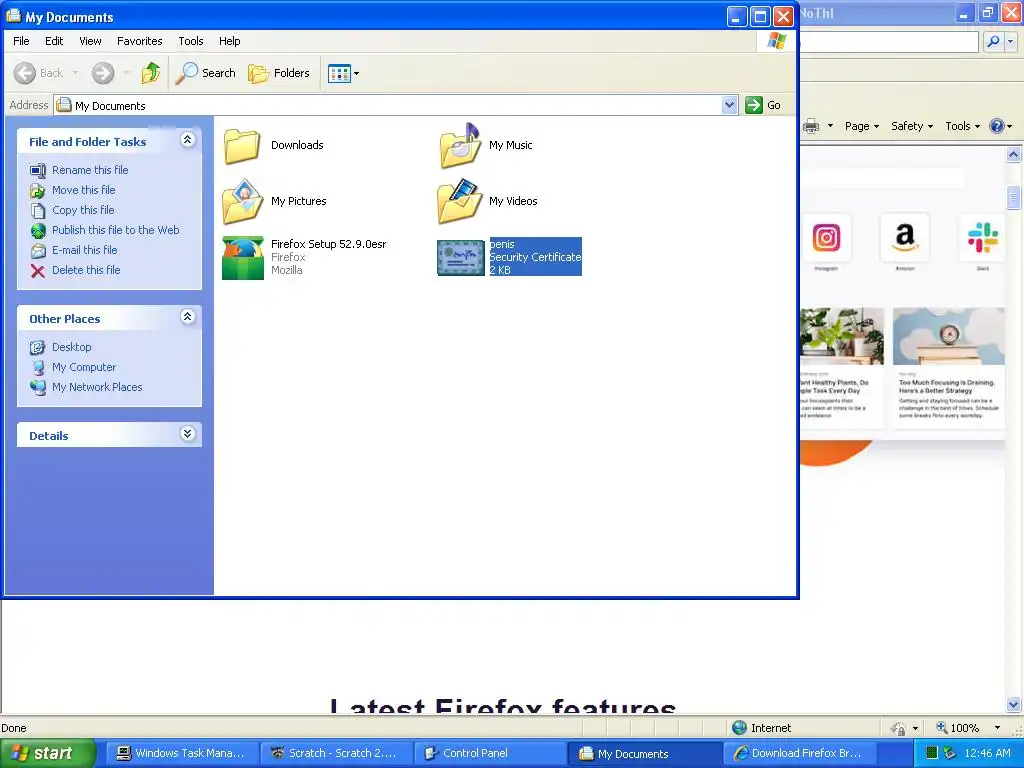This screenshot has width=1024, height=768.
Task: Click Delete this file task
Action: [86, 270]
